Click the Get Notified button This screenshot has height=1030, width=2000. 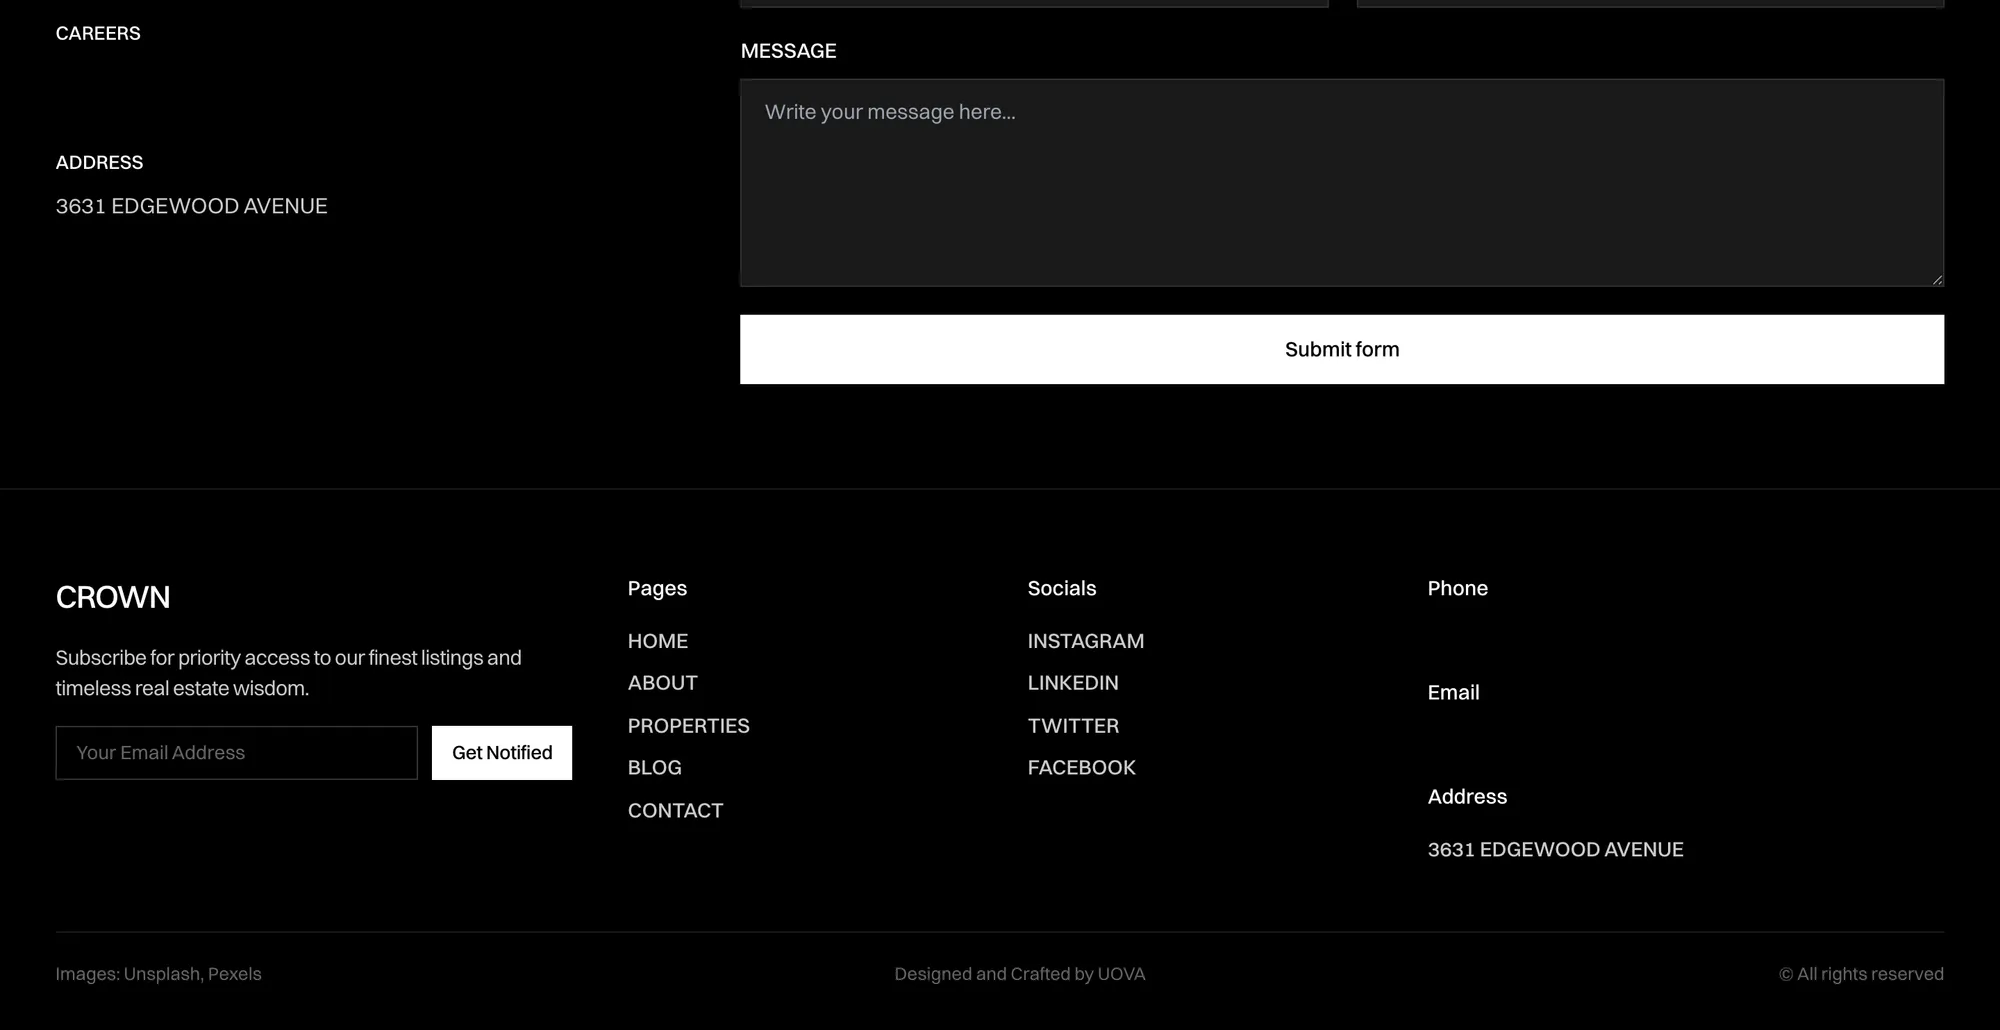[x=502, y=753]
